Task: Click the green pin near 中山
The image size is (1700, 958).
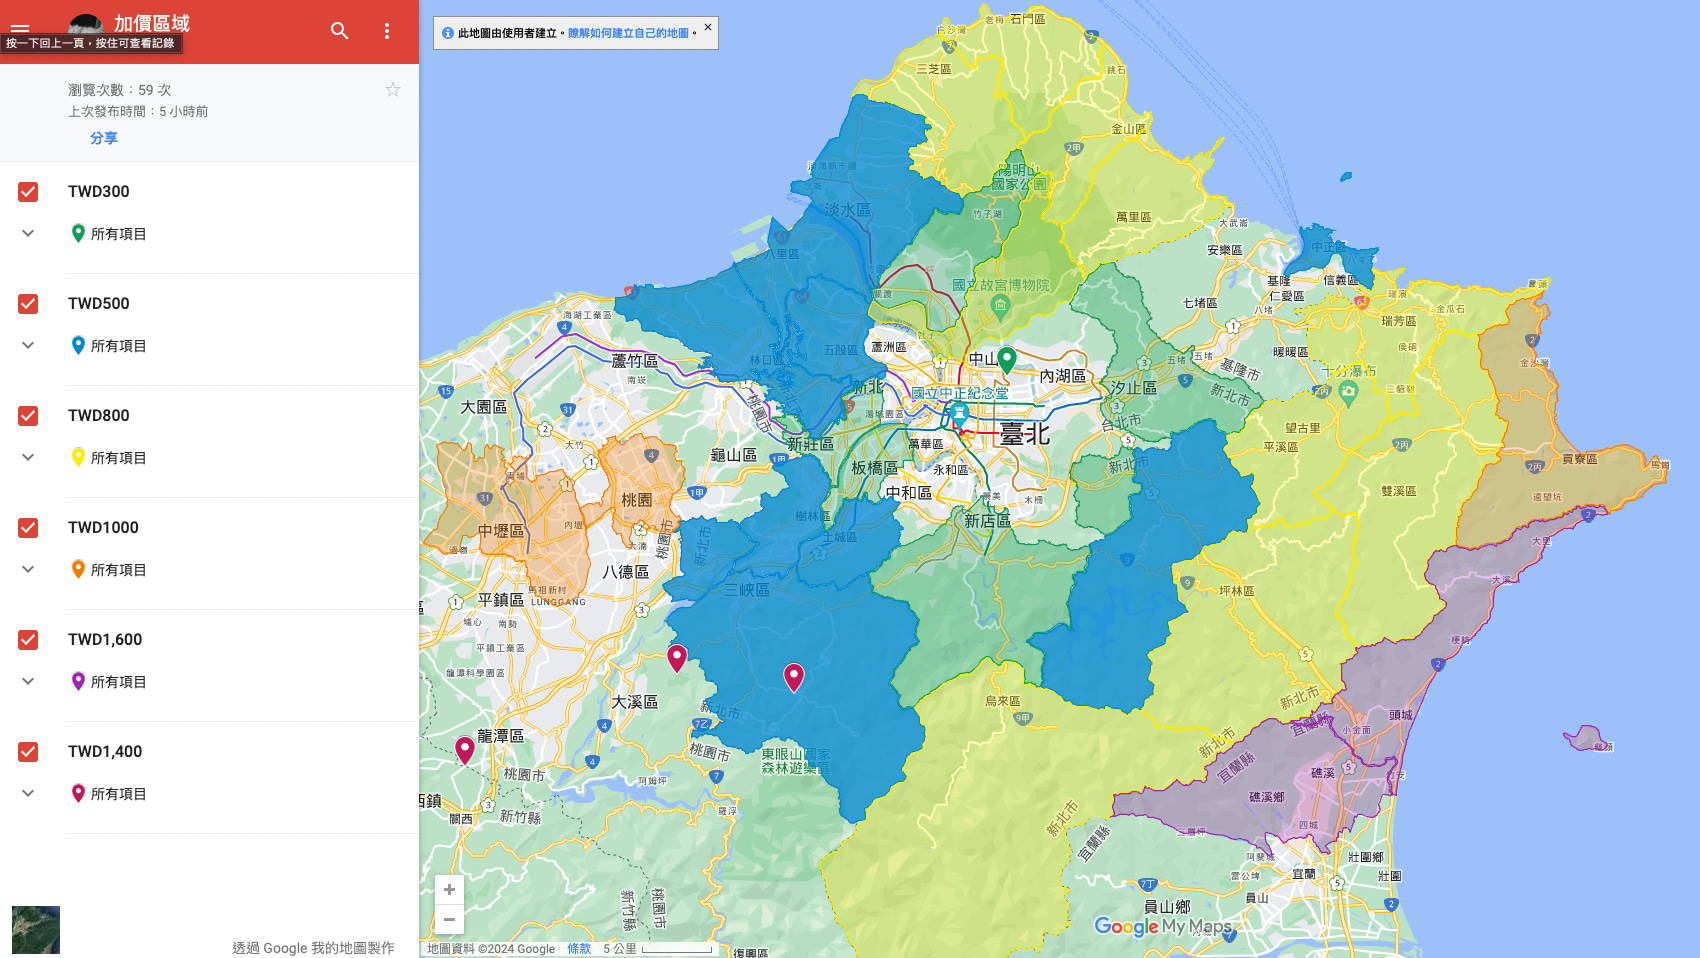Action: pos(1007,359)
